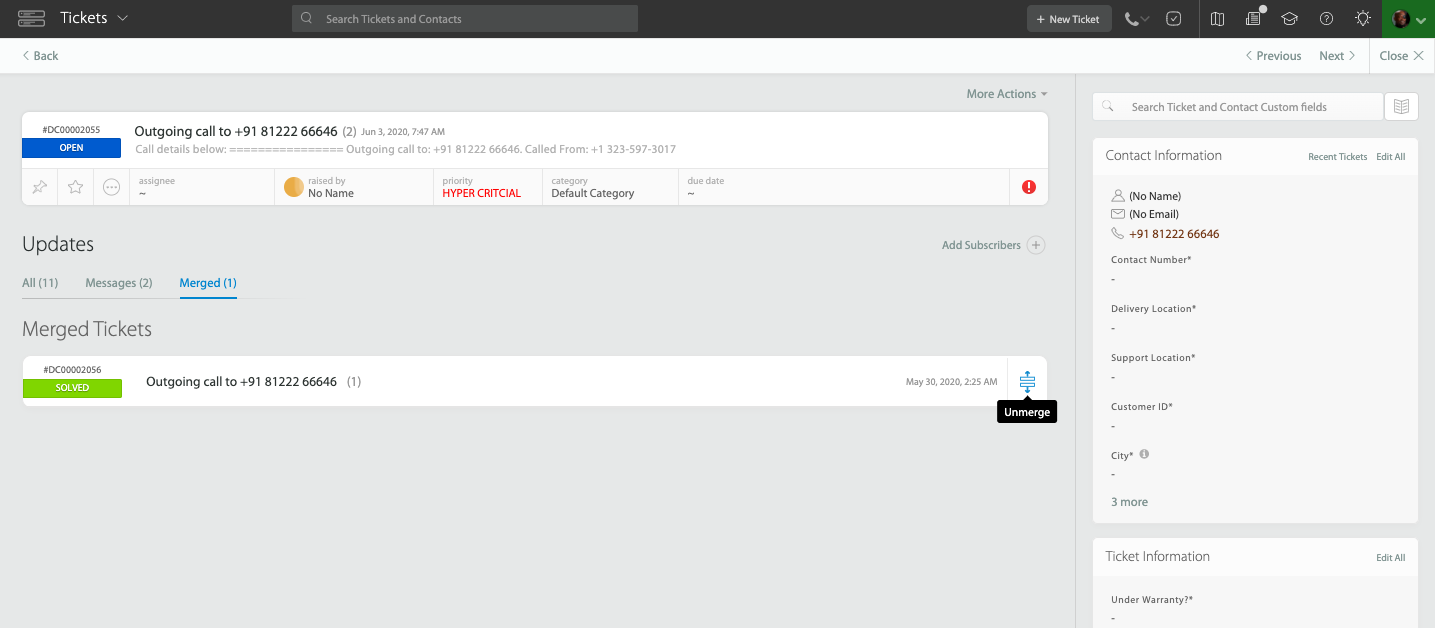The image size is (1435, 628).
Task: Star ticket DC00002055 as favorite
Action: [x=75, y=187]
